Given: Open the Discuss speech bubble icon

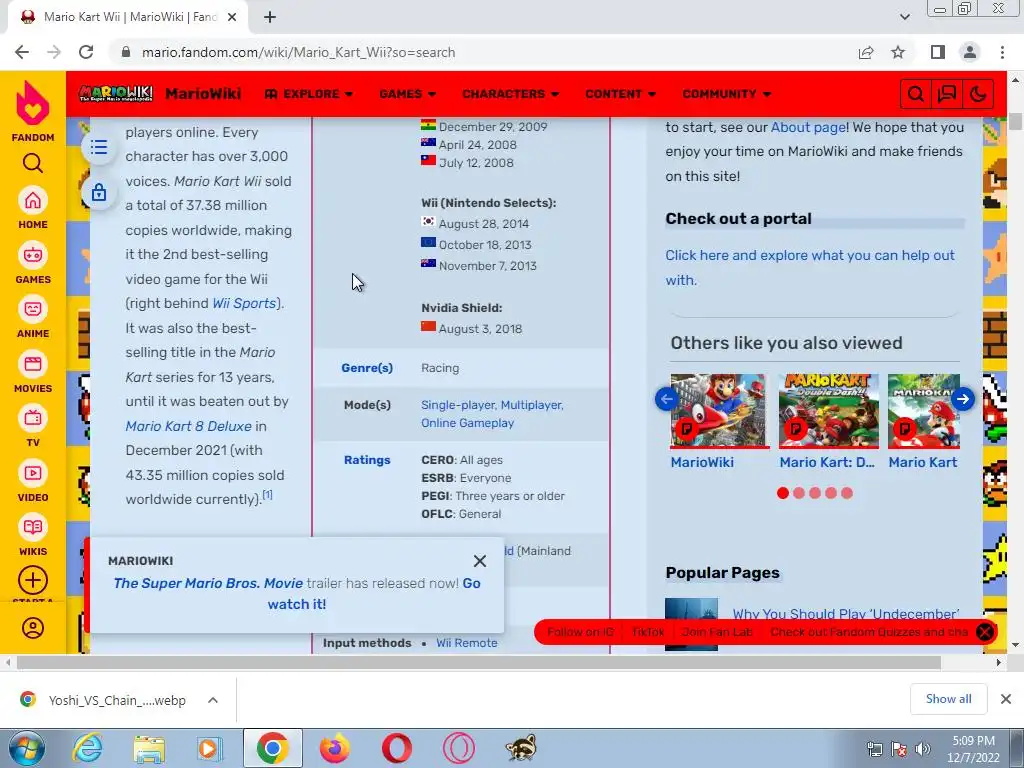Looking at the screenshot, I should [947, 95].
